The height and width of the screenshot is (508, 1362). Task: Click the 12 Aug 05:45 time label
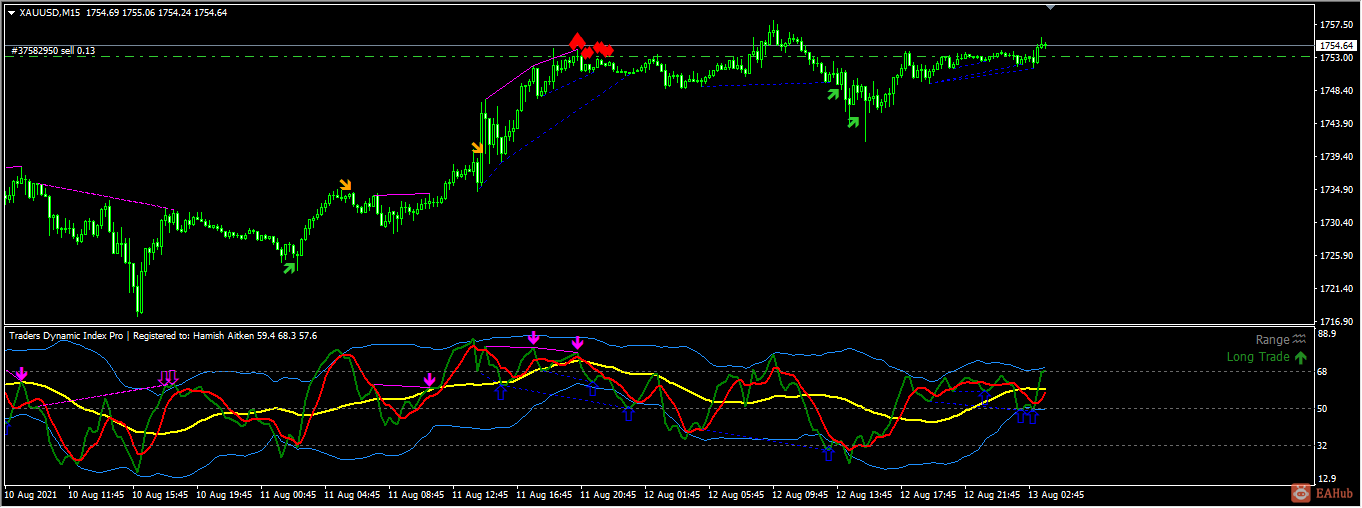[x=737, y=495]
